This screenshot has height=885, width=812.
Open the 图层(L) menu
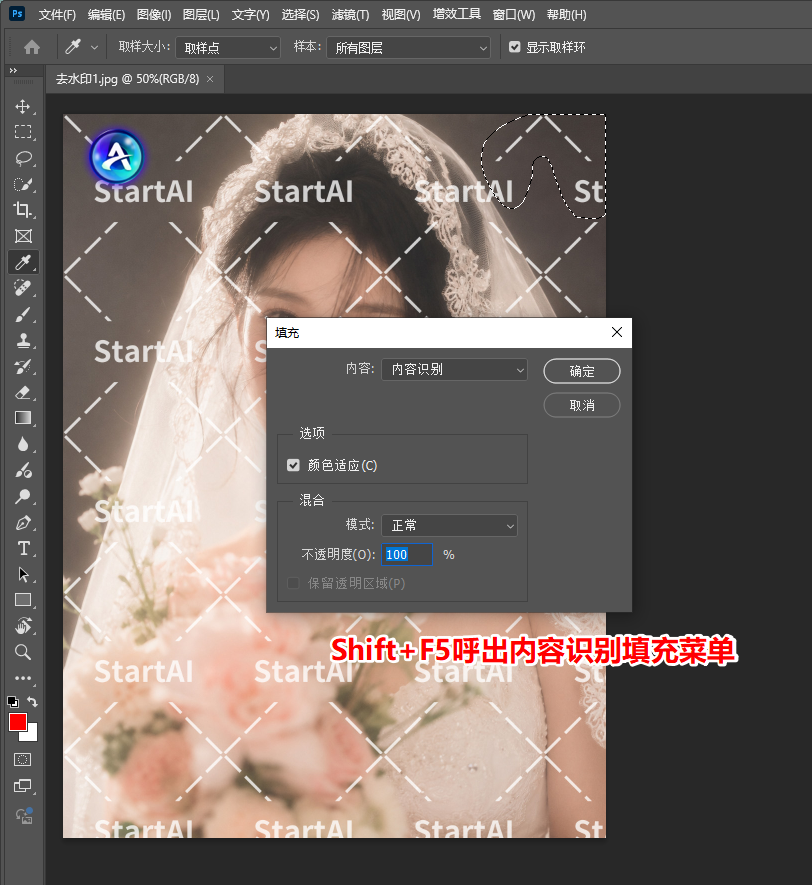[x=201, y=15]
